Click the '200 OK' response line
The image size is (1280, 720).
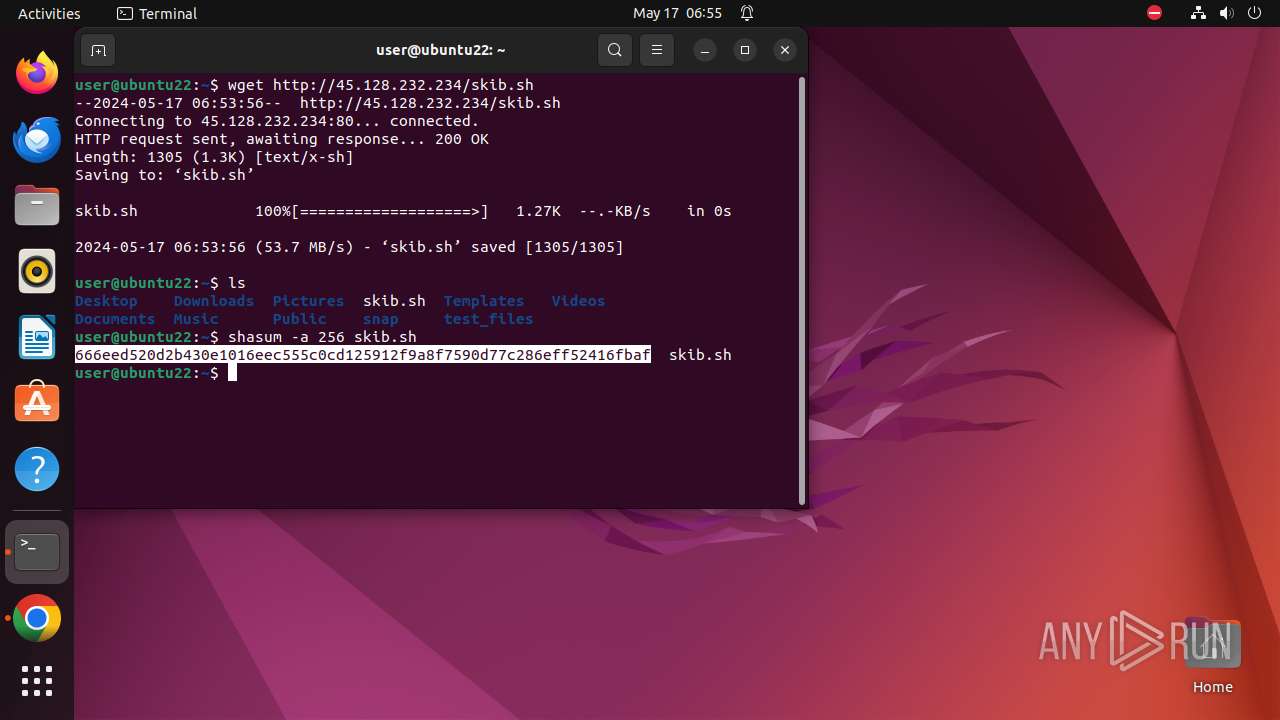click(x=282, y=139)
